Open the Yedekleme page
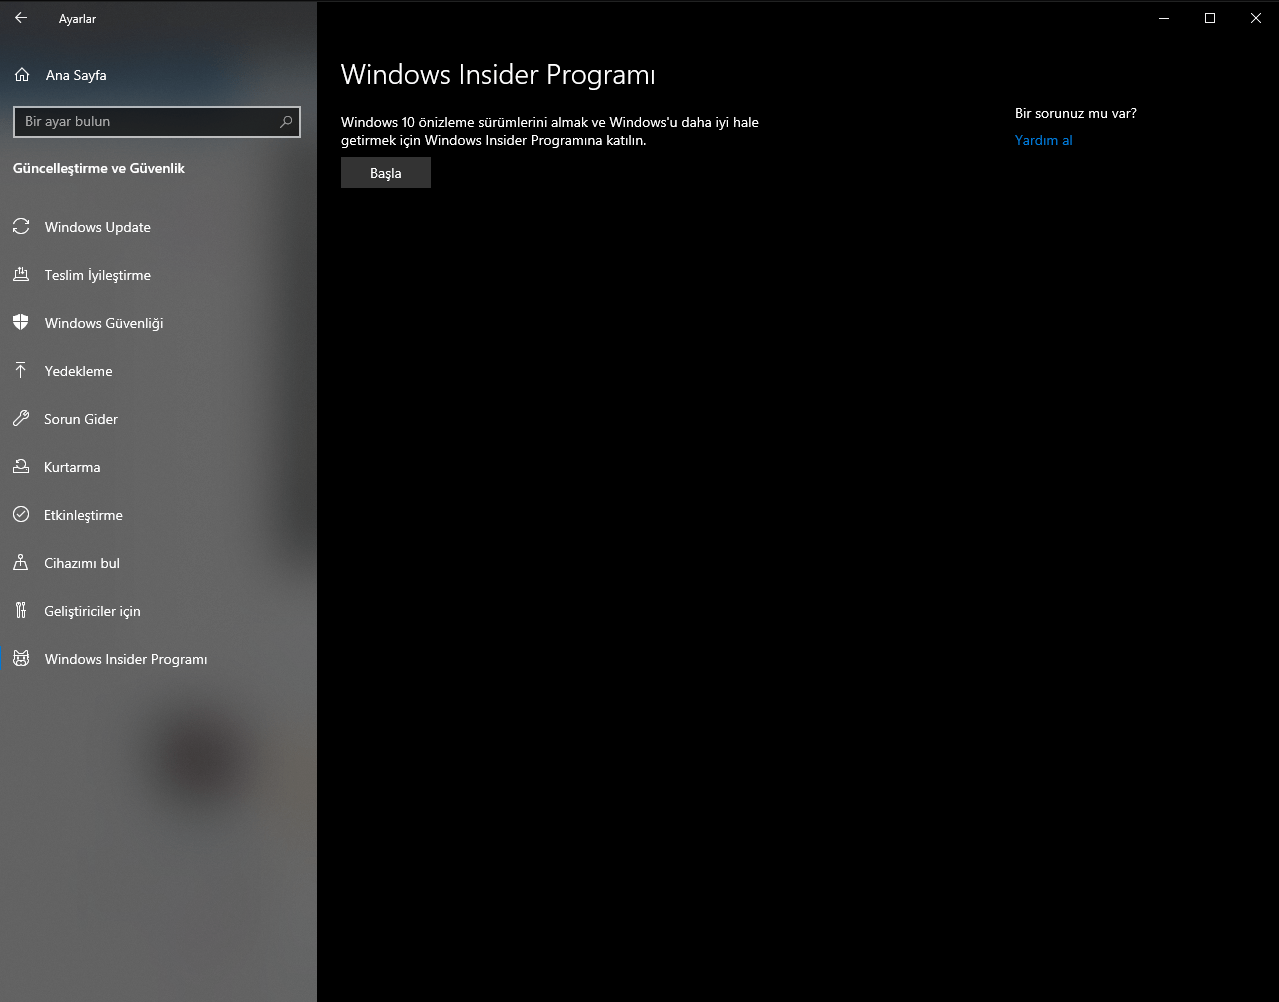The width and height of the screenshot is (1279, 1002). [158, 371]
